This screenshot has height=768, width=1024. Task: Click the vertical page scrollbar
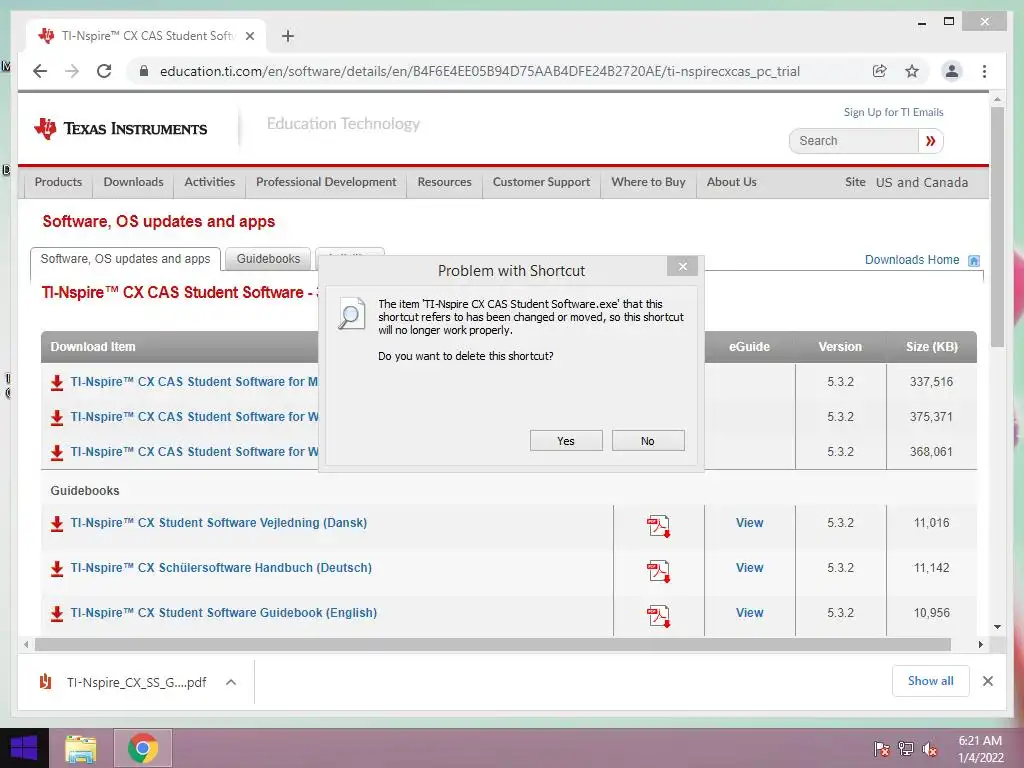pos(997,227)
